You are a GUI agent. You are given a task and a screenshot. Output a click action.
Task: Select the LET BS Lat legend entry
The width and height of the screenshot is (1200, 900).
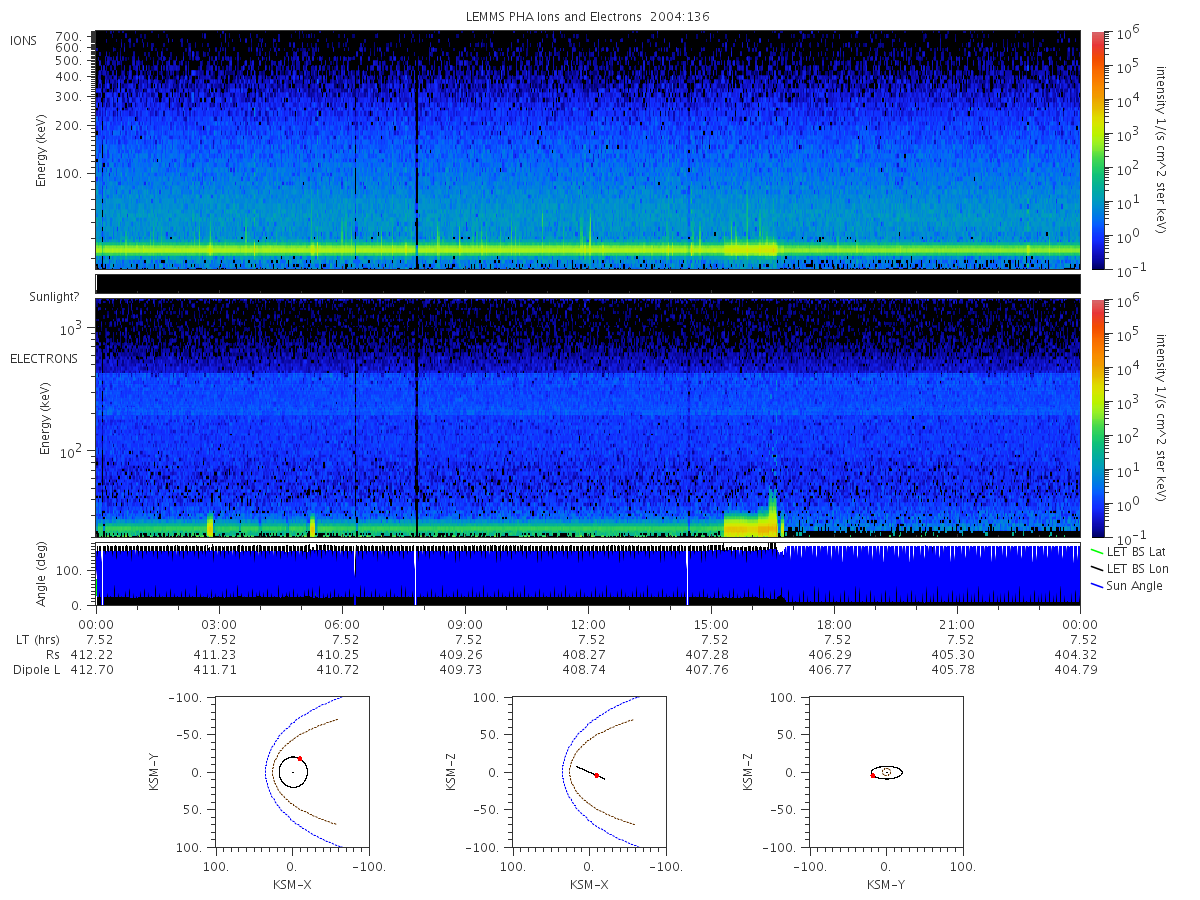click(x=1128, y=551)
